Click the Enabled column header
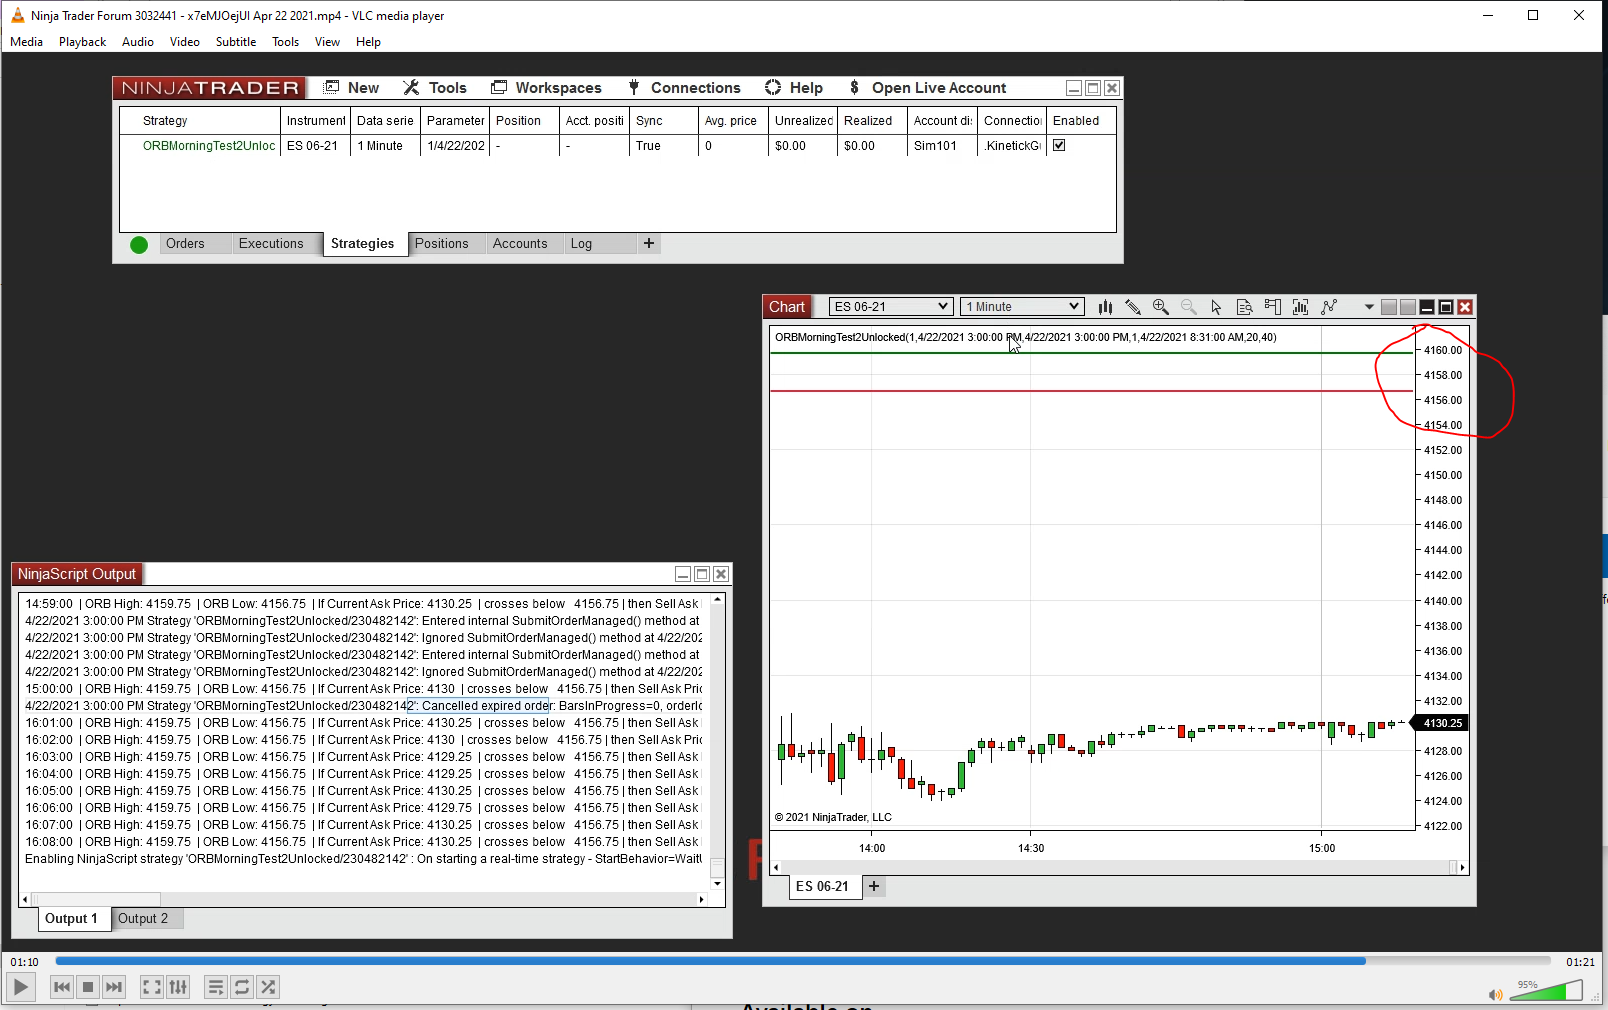Viewport: 1608px width, 1010px height. point(1081,121)
